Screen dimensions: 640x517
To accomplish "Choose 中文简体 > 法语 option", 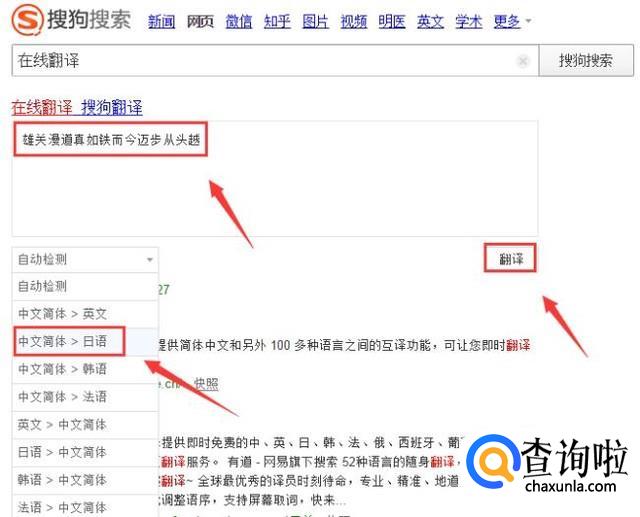I will point(85,397).
